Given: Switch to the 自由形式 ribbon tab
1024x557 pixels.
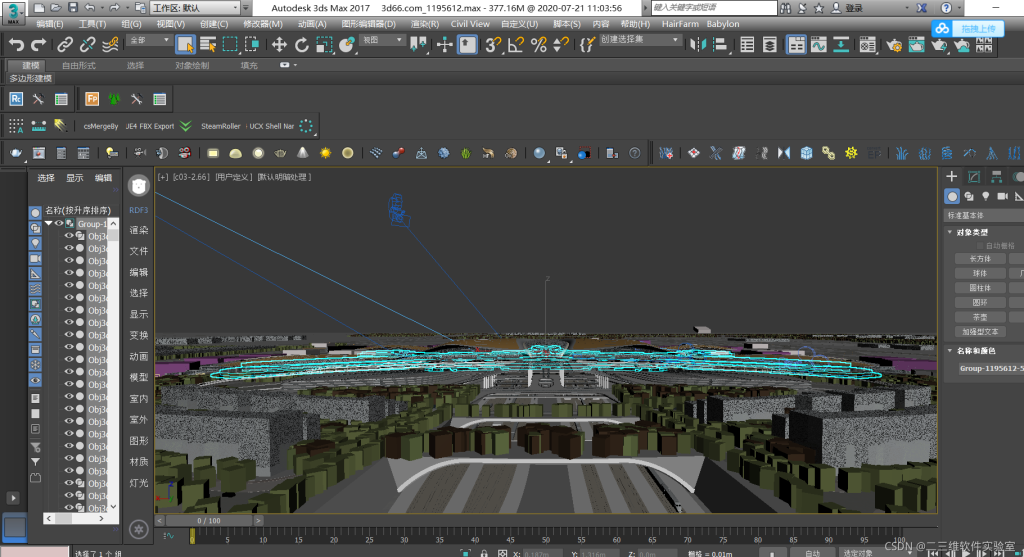Looking at the screenshot, I should (x=78, y=65).
